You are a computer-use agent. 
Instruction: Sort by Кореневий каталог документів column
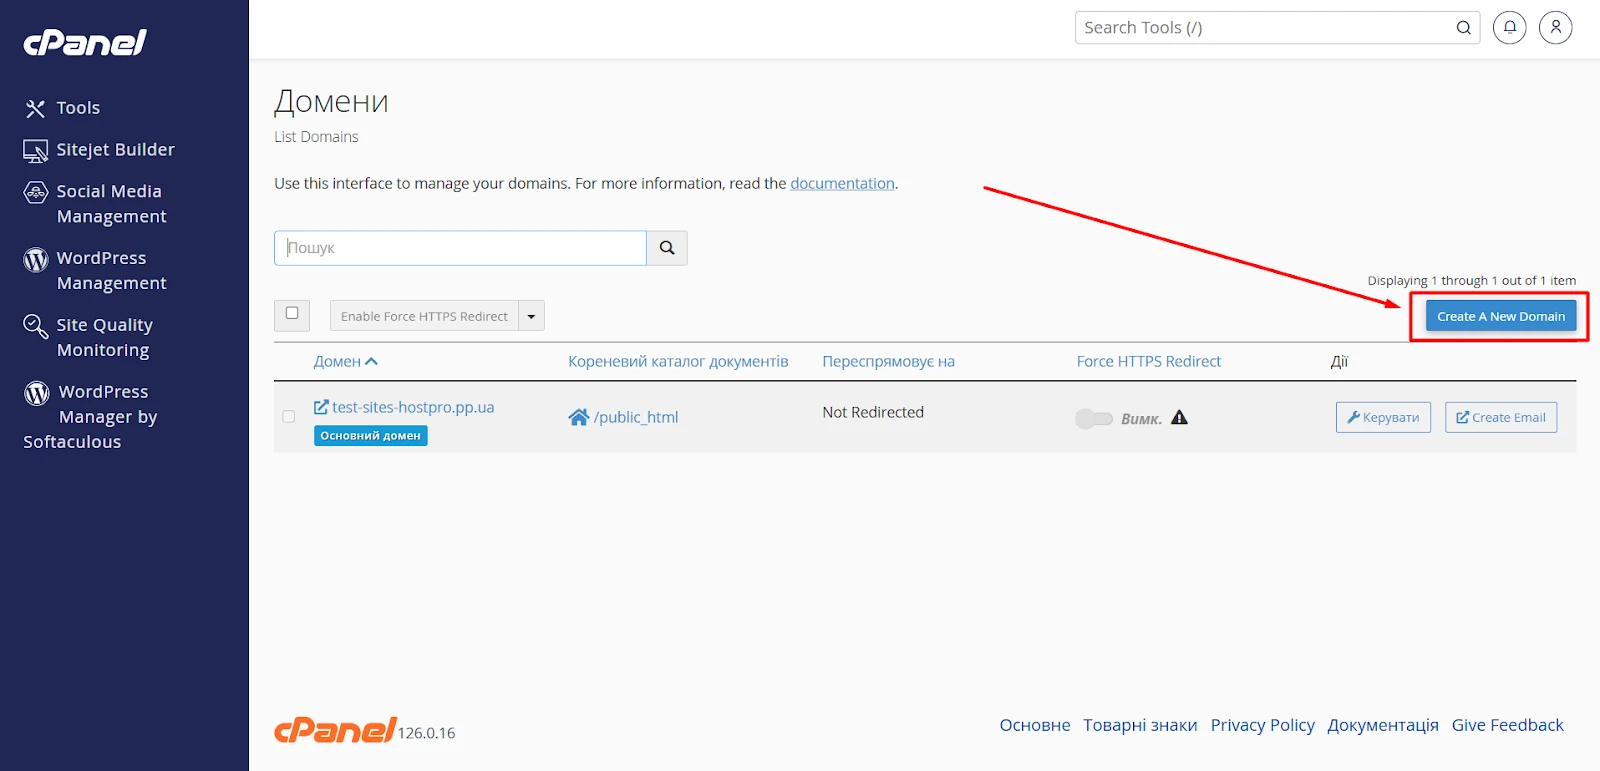coord(678,362)
